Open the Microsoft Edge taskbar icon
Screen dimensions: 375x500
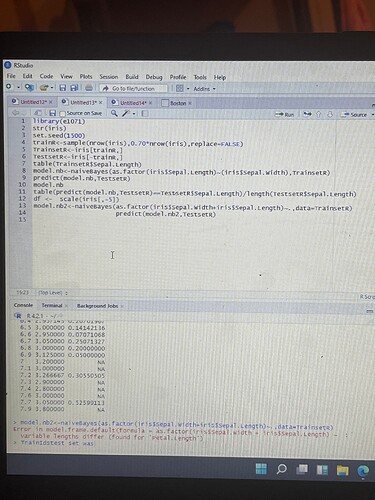pos(363,471)
